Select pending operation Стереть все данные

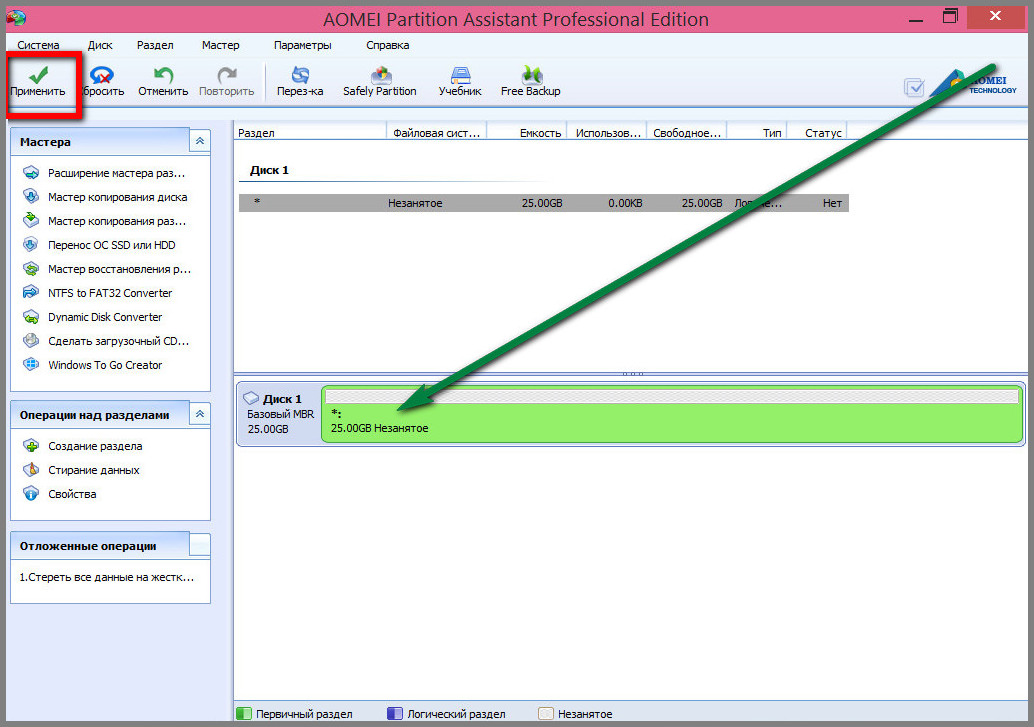click(107, 577)
